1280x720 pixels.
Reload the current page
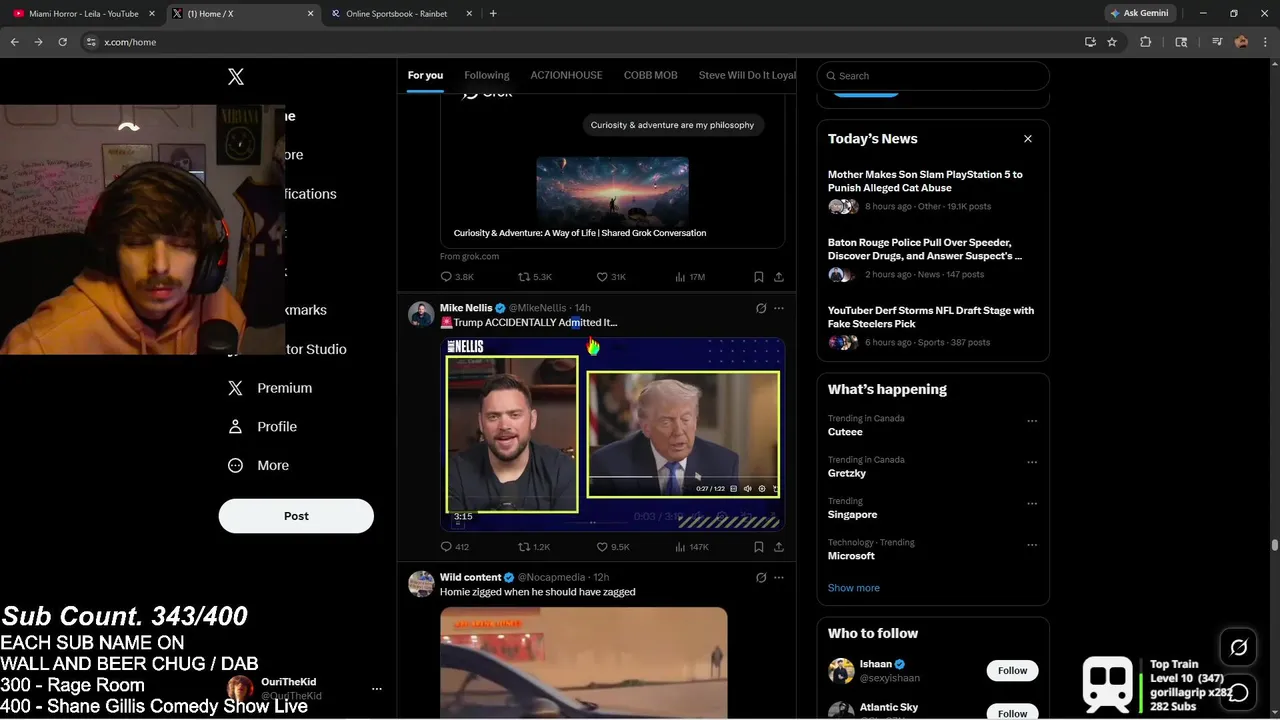(62, 42)
